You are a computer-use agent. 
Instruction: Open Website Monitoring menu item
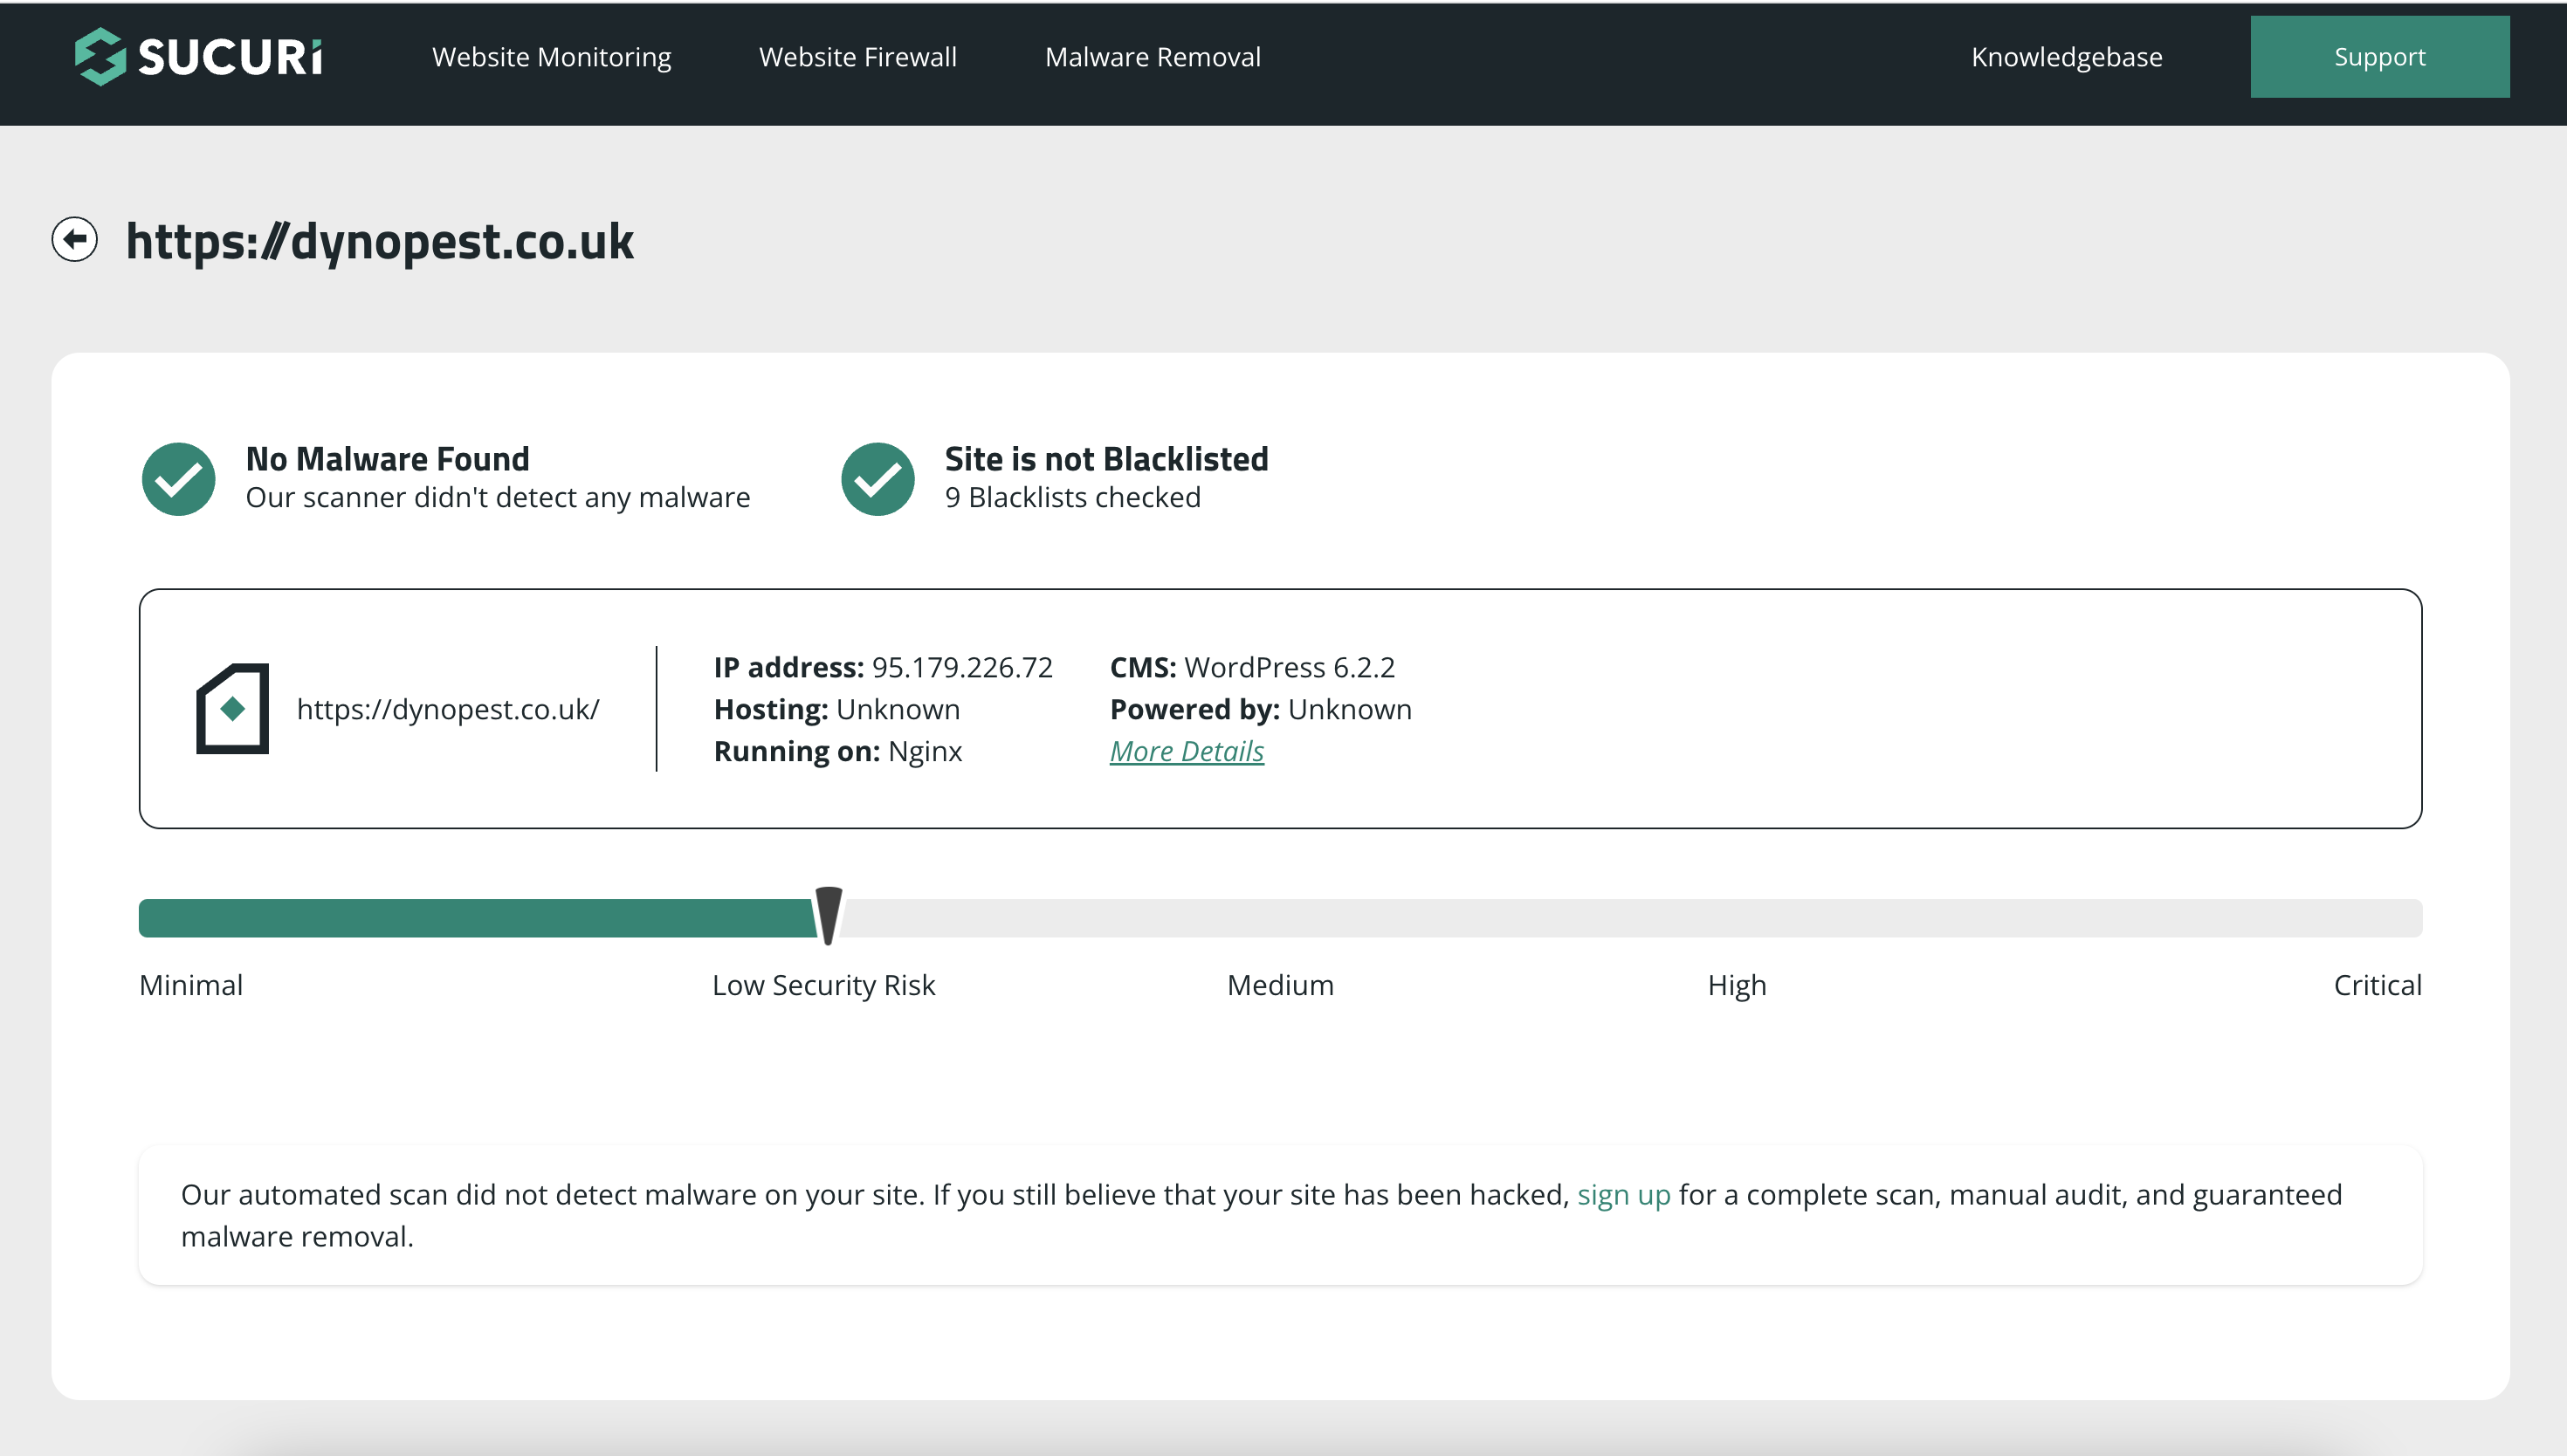point(551,57)
